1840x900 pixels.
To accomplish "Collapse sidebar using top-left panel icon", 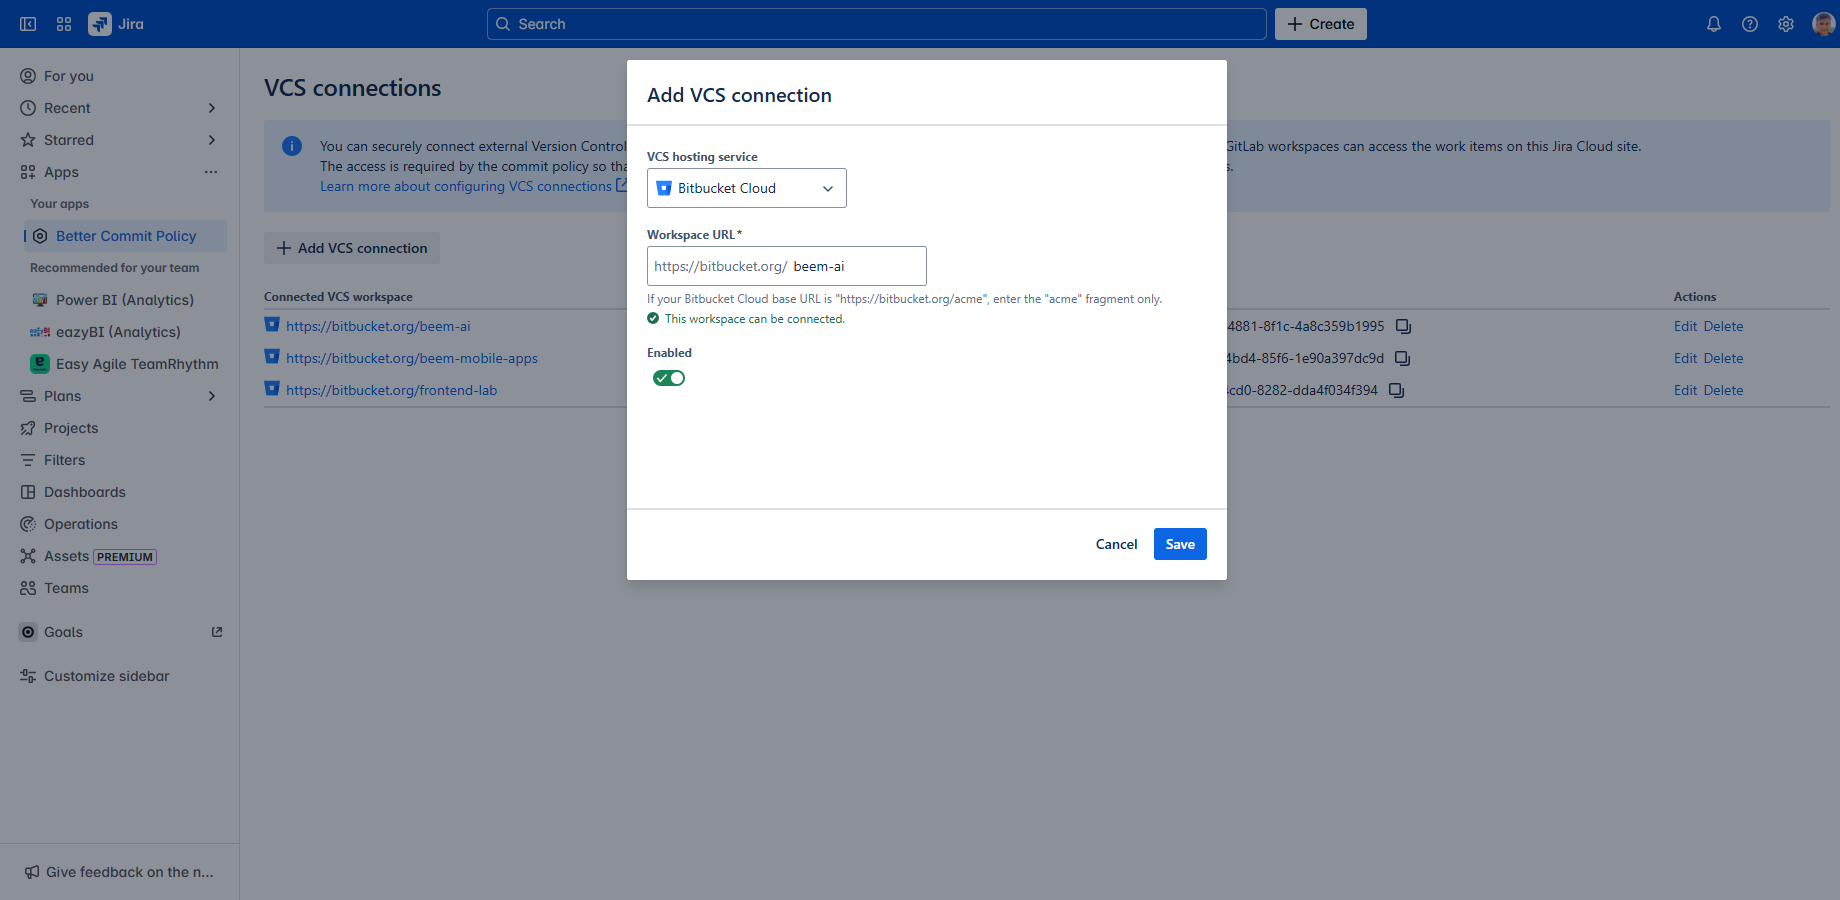I will (28, 24).
